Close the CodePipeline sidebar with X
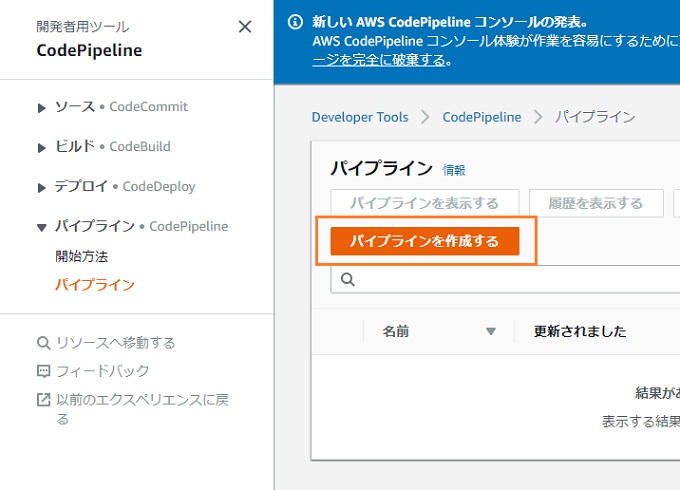 point(245,27)
